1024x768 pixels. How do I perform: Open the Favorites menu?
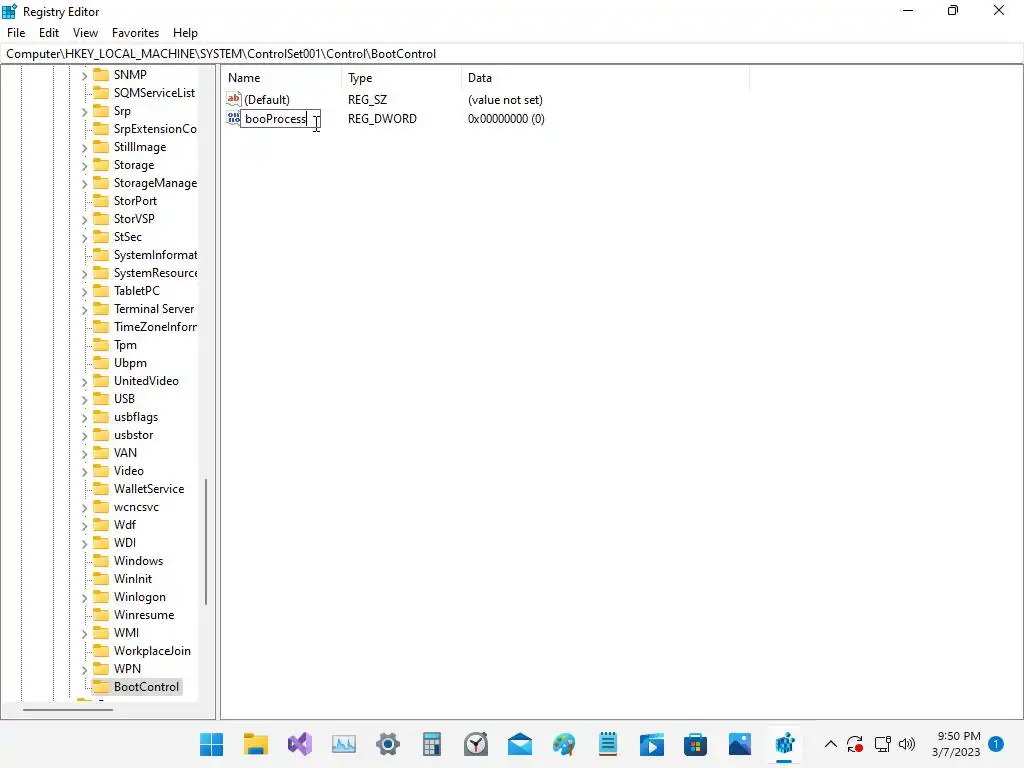coord(135,33)
